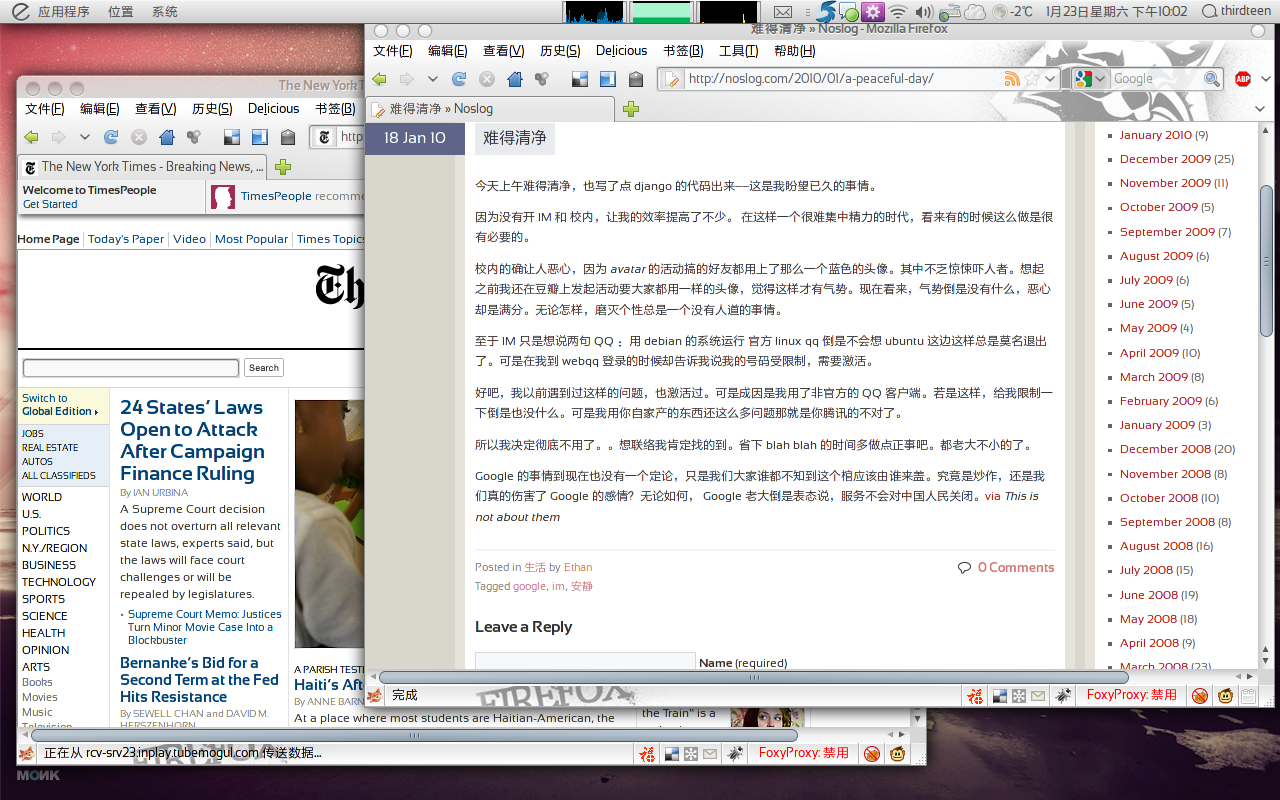Image resolution: width=1280 pixels, height=800 pixels.
Task: Go back in the New York Times window
Action: 32,137
